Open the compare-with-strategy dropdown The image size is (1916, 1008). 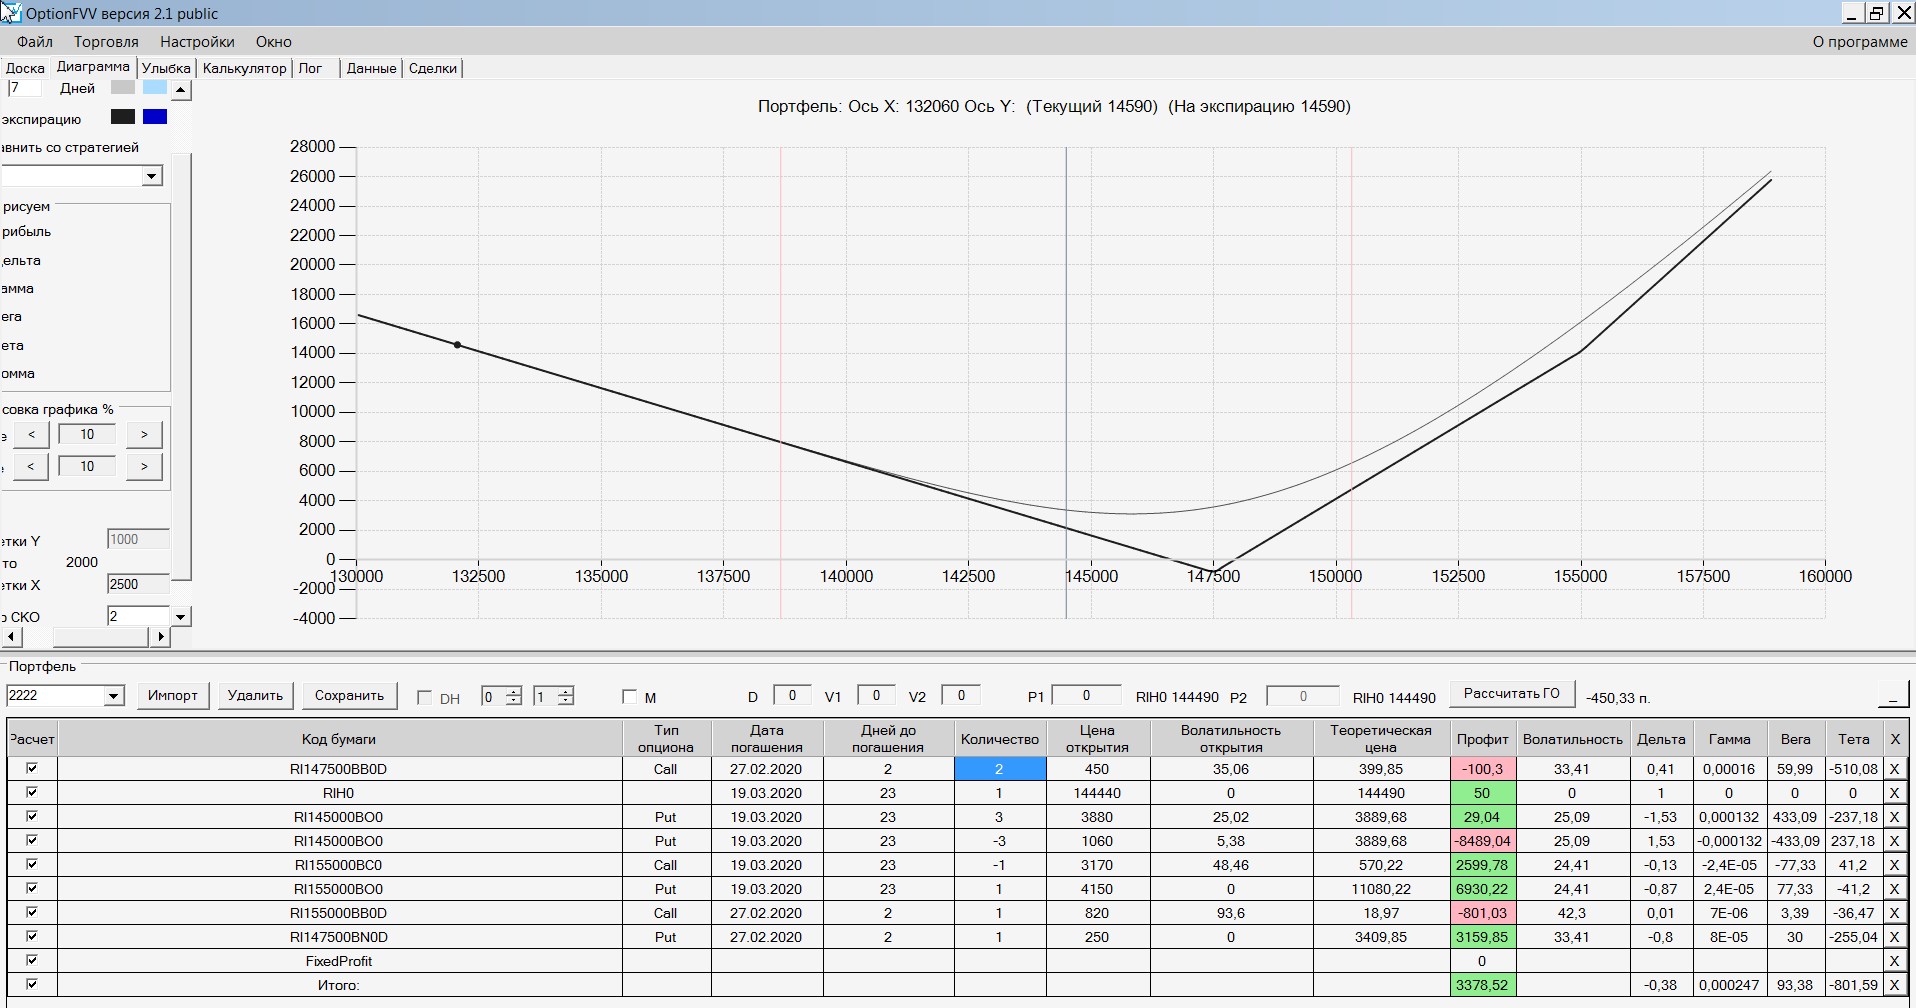click(152, 176)
